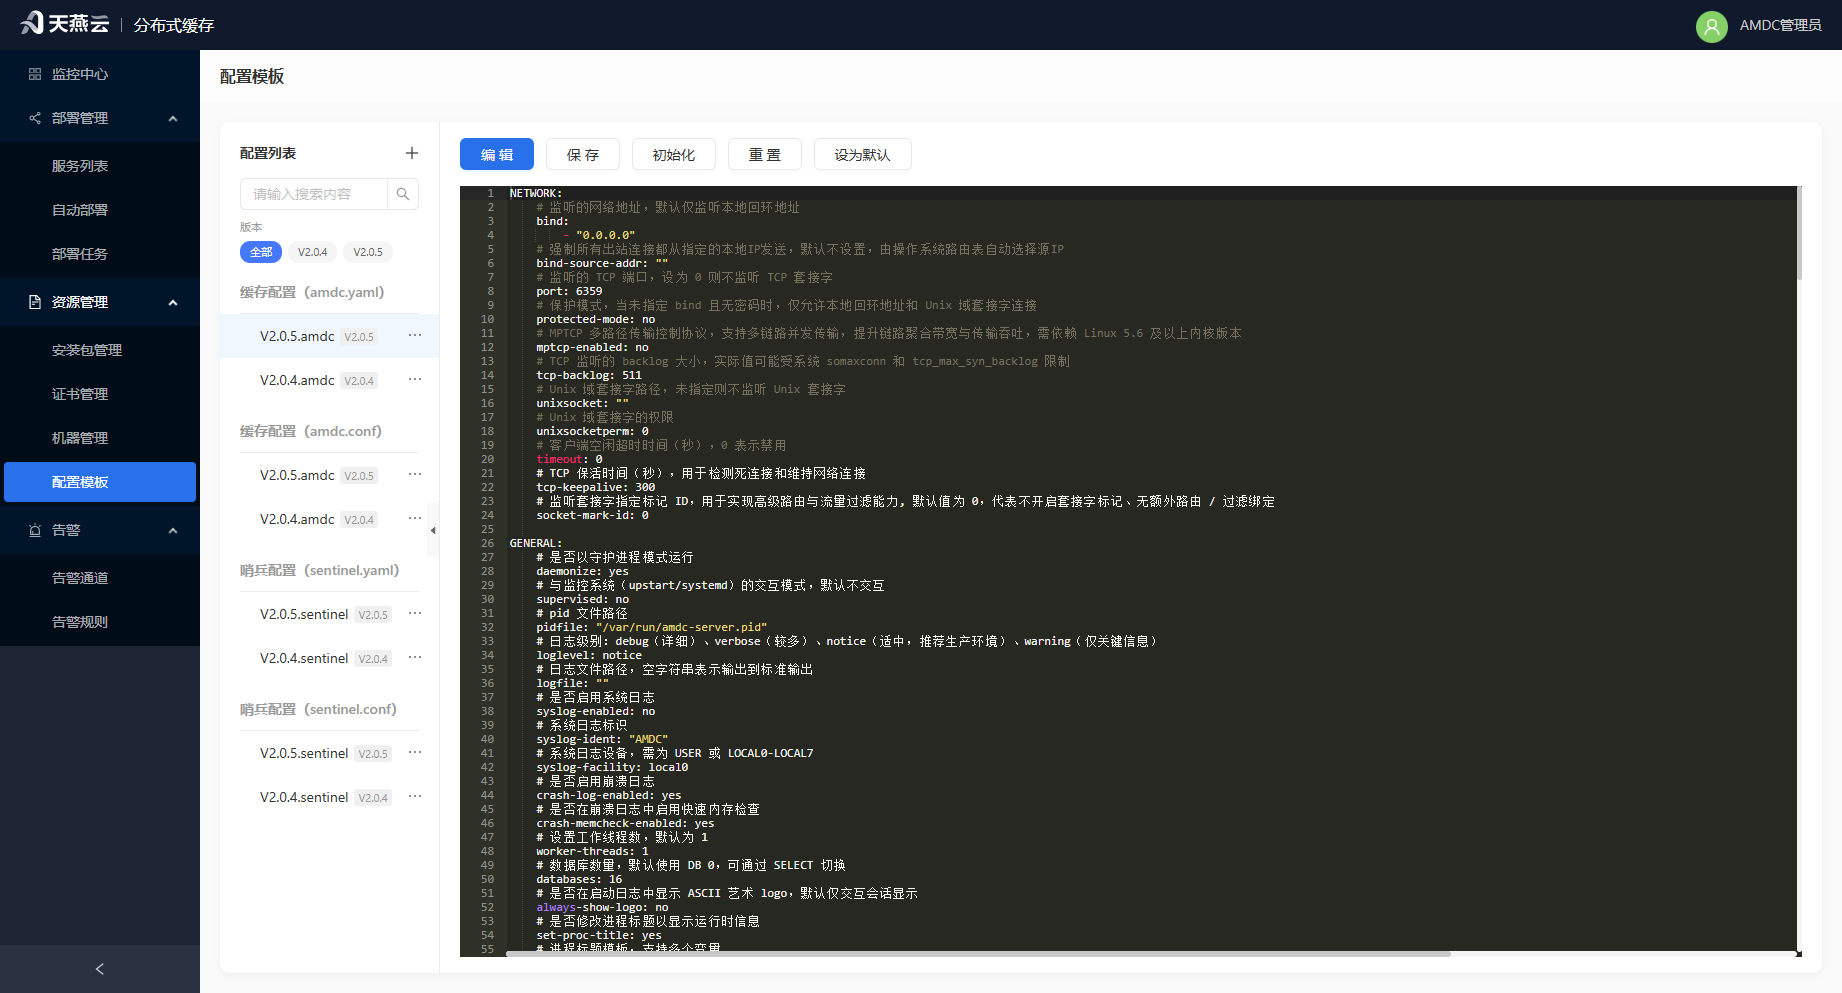The image size is (1842, 993).
Task: Collapse the 部署管理 menu section
Action: 173,118
